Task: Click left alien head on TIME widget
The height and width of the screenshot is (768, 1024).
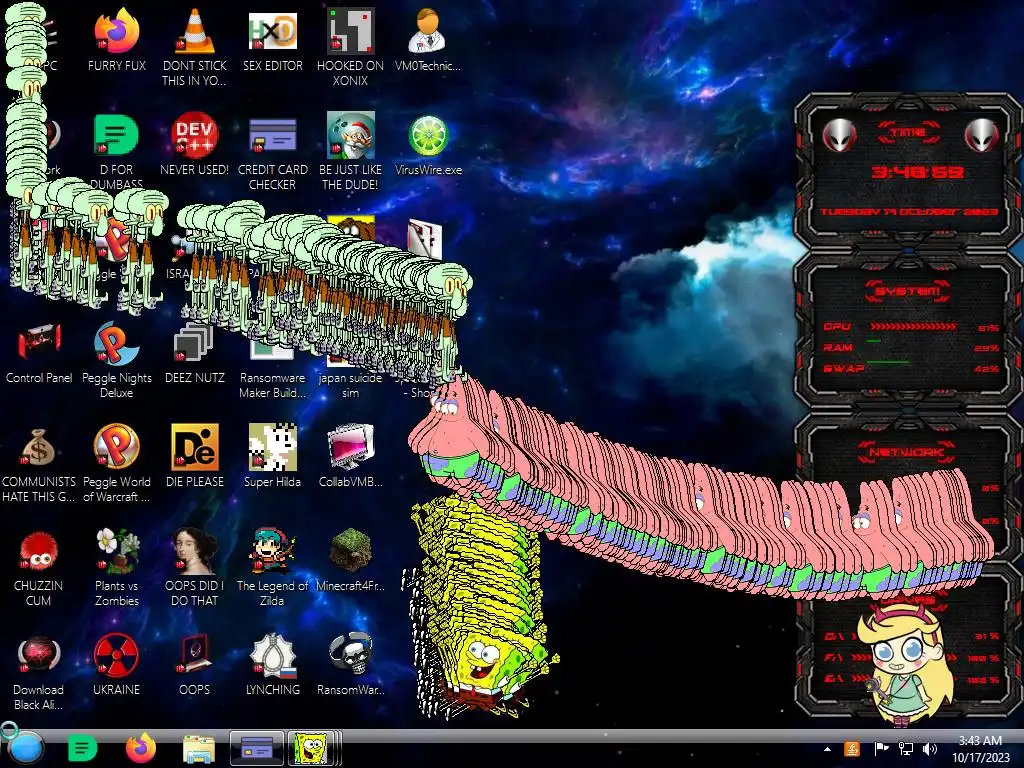Action: (839, 135)
